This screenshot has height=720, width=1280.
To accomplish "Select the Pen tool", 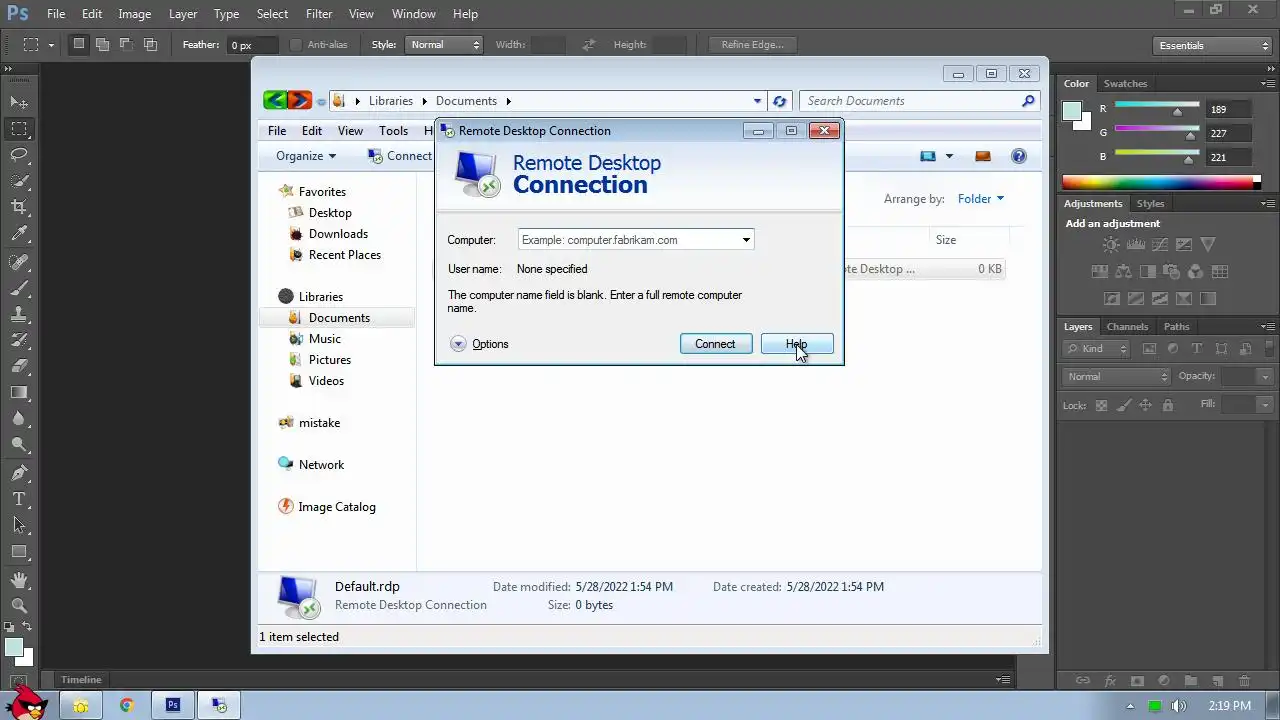I will tap(19, 473).
